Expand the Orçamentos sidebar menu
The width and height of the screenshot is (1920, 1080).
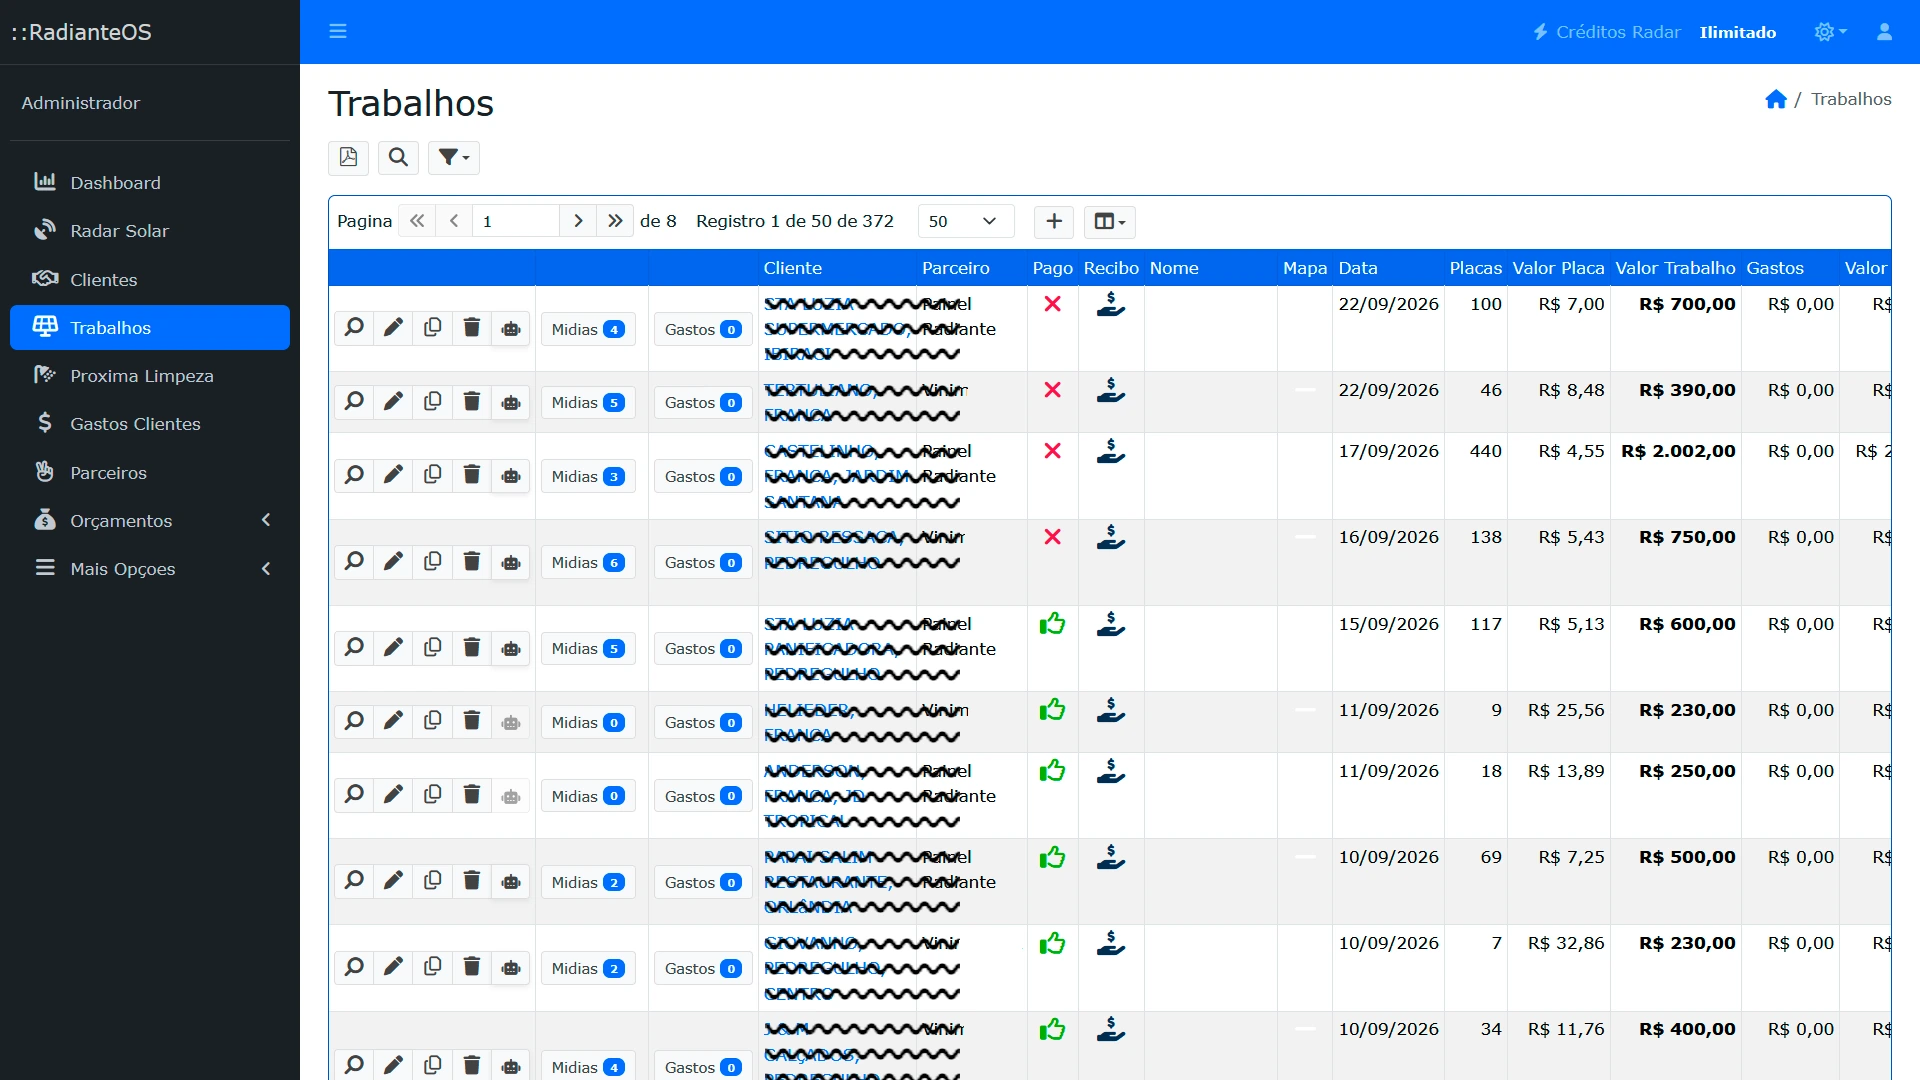(150, 520)
